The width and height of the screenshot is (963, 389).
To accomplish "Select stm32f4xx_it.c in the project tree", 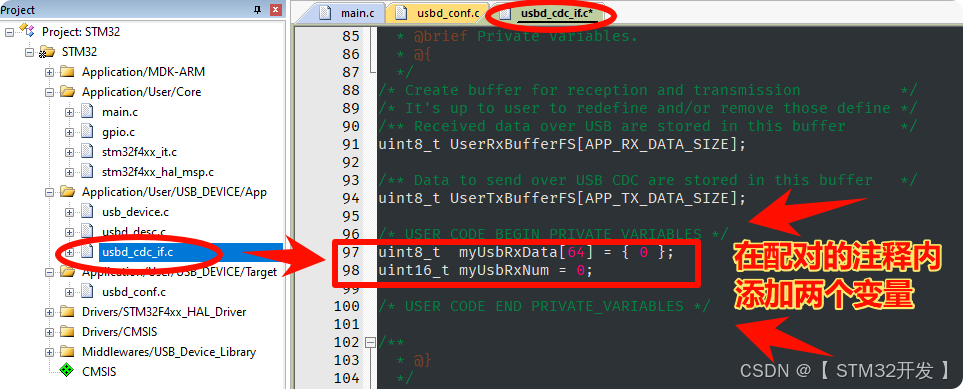I will point(139,152).
